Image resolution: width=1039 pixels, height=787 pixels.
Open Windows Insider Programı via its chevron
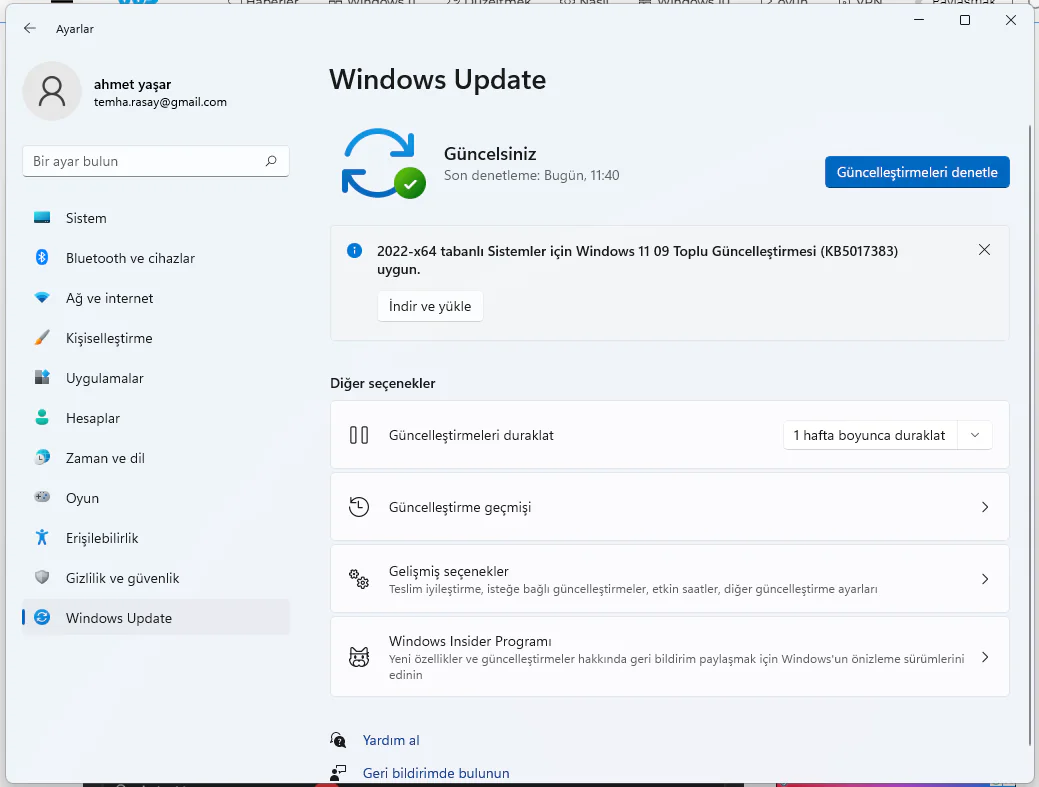coord(985,657)
